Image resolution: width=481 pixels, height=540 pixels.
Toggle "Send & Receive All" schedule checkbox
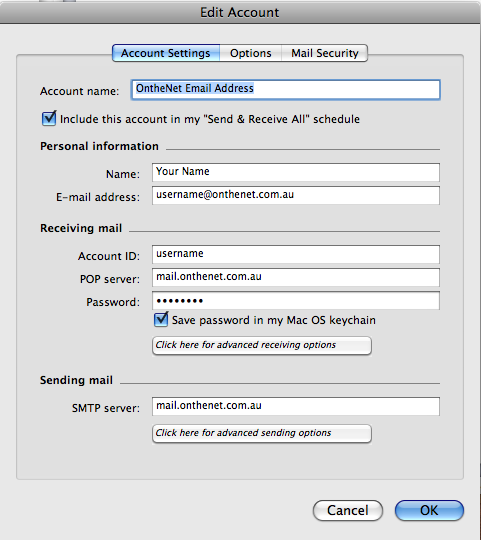point(49,119)
